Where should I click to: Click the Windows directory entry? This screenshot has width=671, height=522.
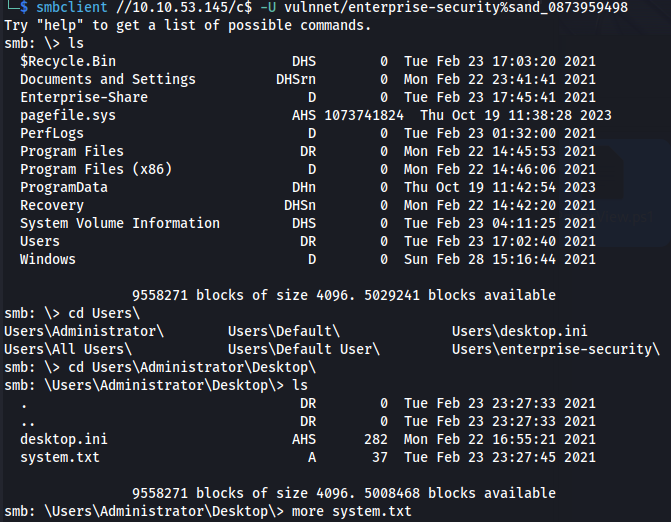click(x=48, y=259)
